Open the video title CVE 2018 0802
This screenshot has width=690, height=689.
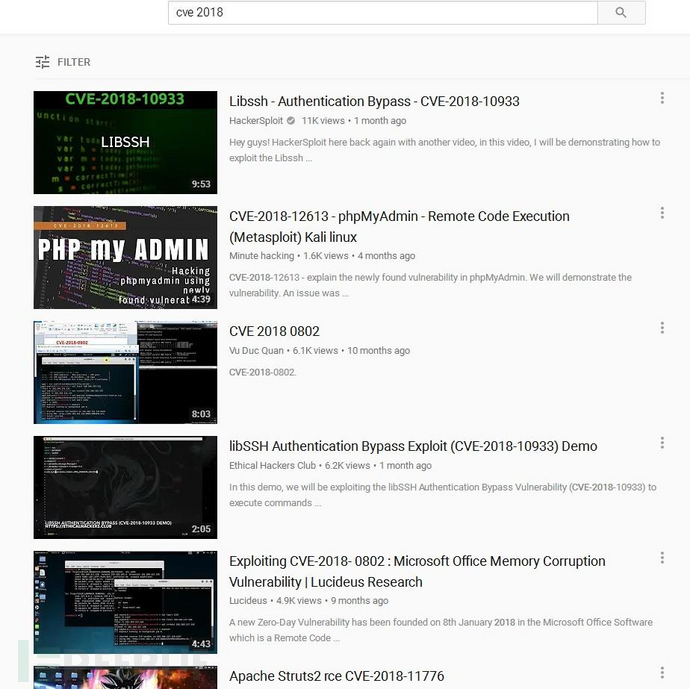[274, 331]
